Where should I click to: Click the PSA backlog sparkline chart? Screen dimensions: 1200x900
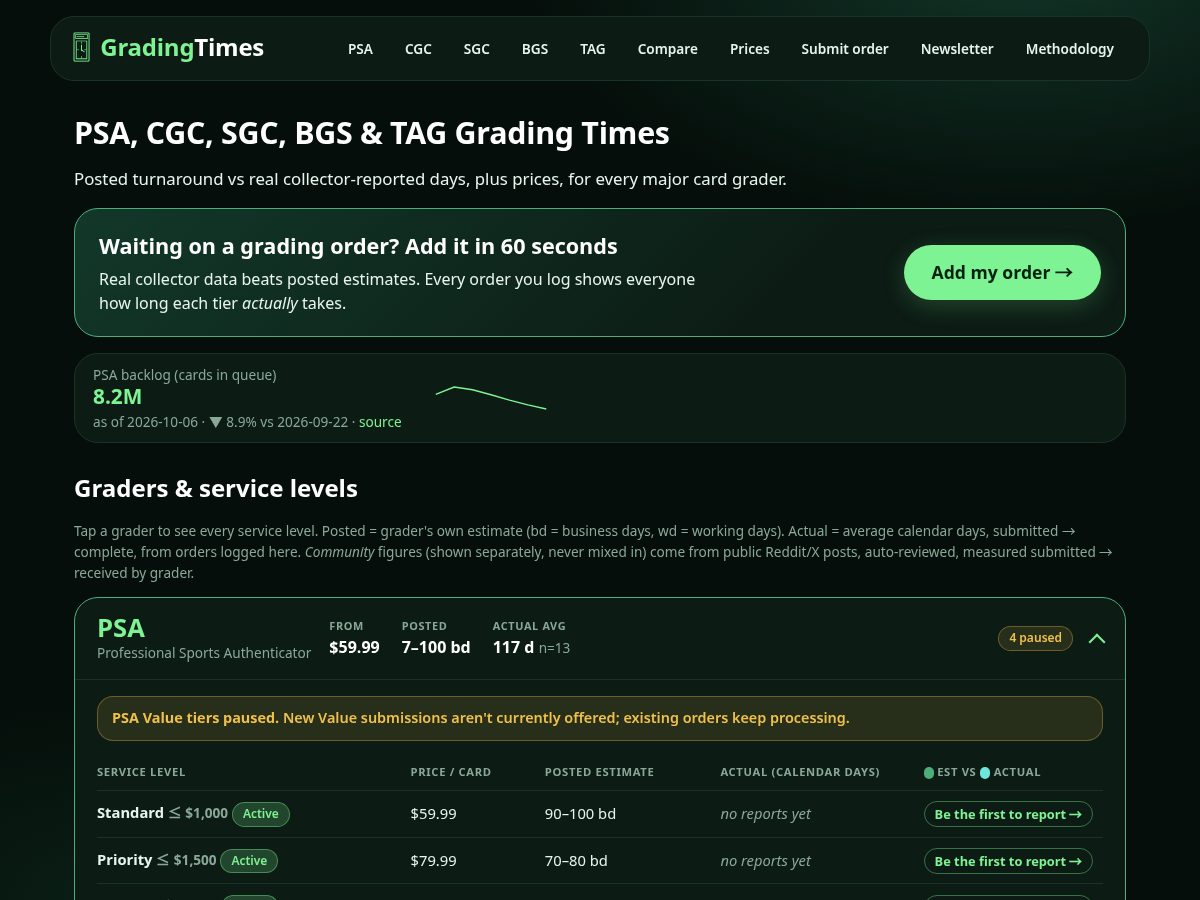tap(491, 397)
